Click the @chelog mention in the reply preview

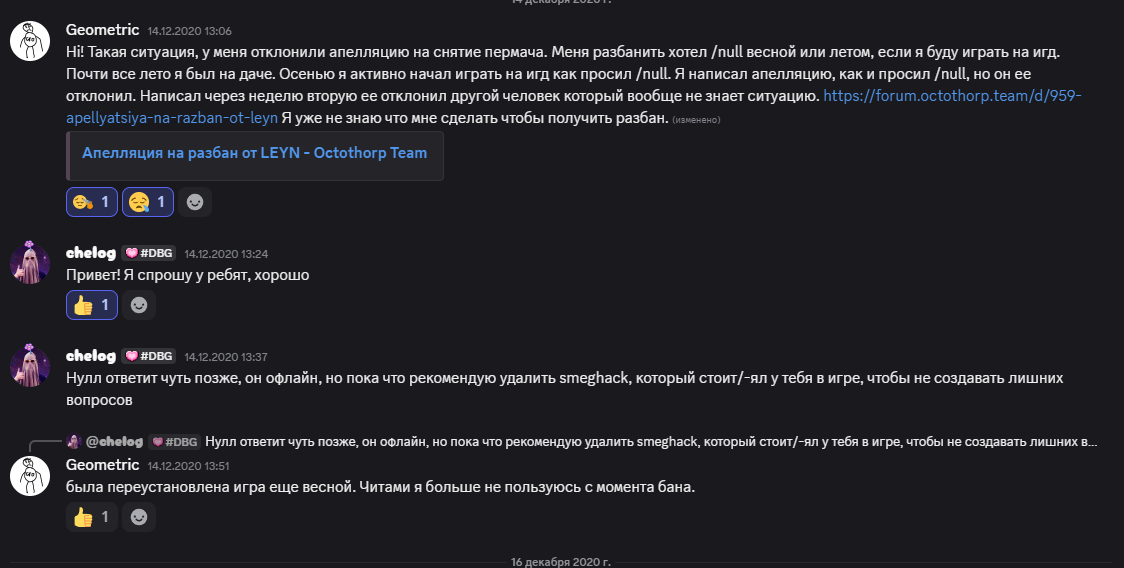tap(114, 441)
